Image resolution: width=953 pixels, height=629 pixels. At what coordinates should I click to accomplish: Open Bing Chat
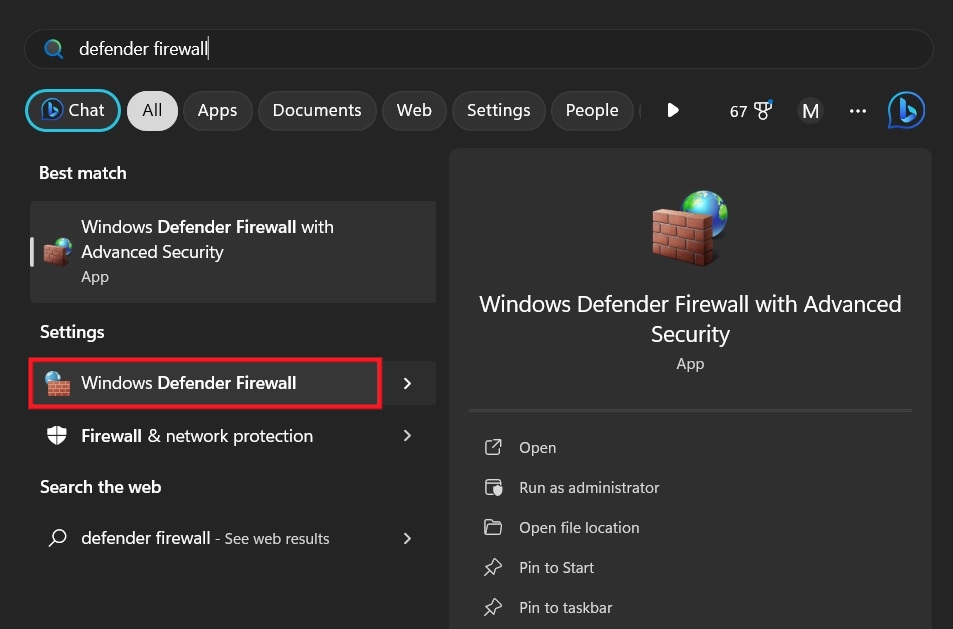click(72, 110)
